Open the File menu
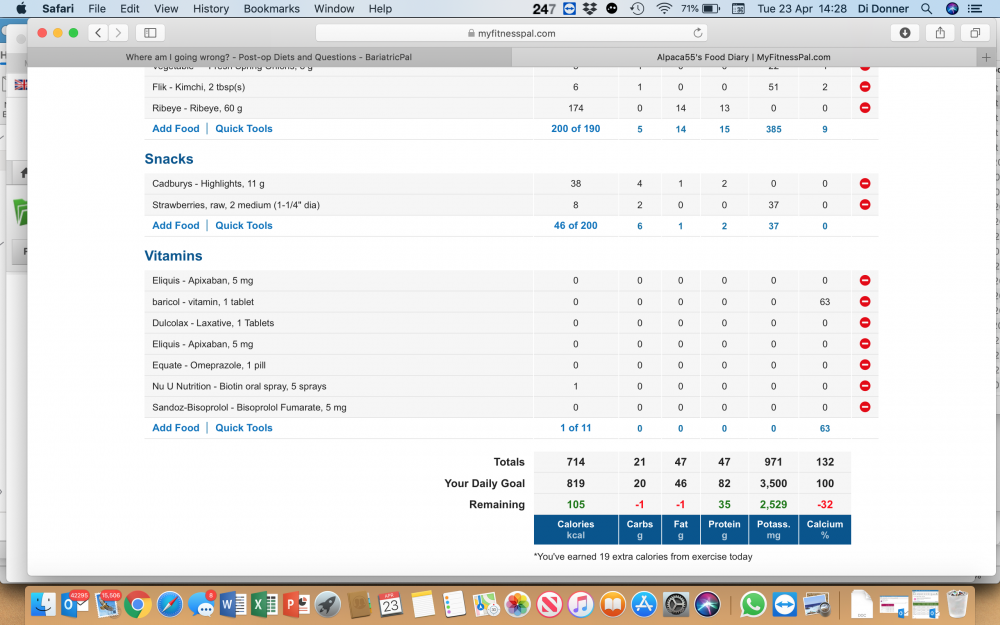 click(97, 8)
